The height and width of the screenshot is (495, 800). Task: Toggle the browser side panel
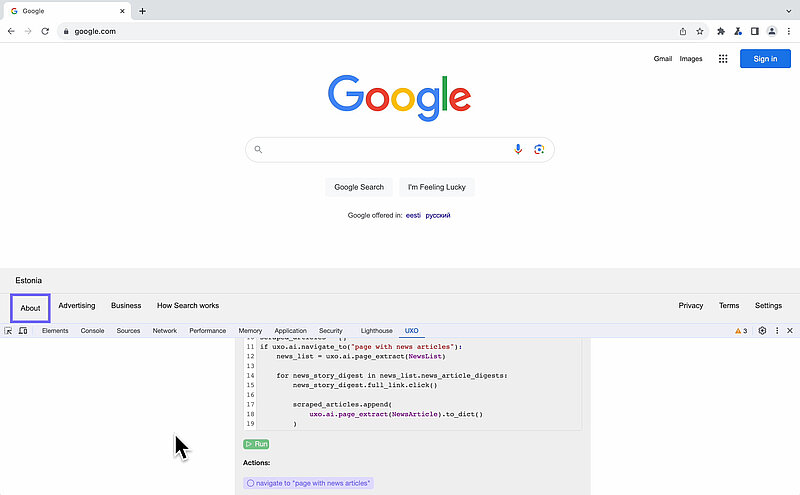pos(755,31)
